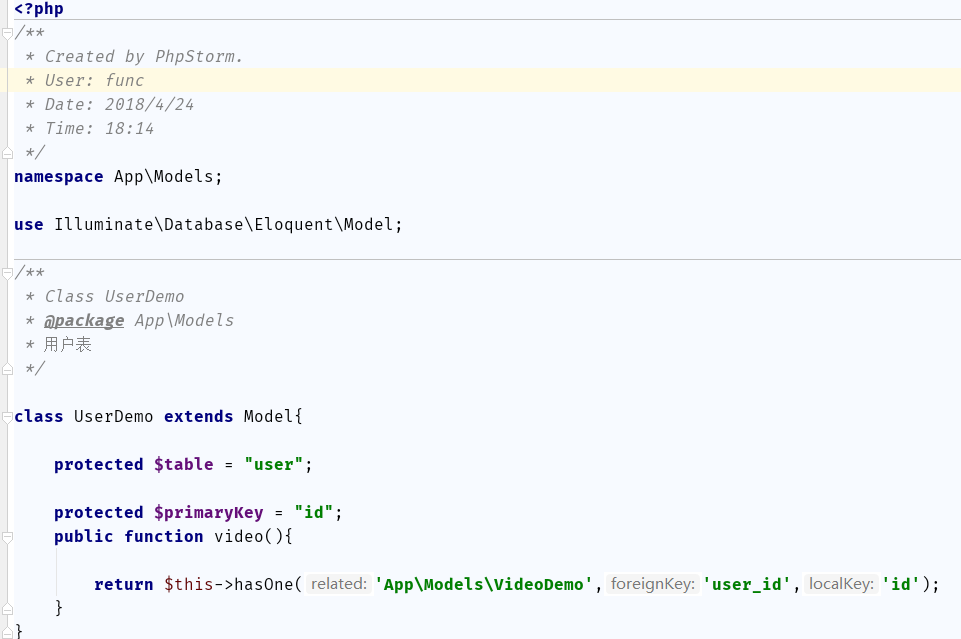The image size is (961, 639).
Task: Click the 'localKey:' parameter hint
Action: [x=841, y=584]
